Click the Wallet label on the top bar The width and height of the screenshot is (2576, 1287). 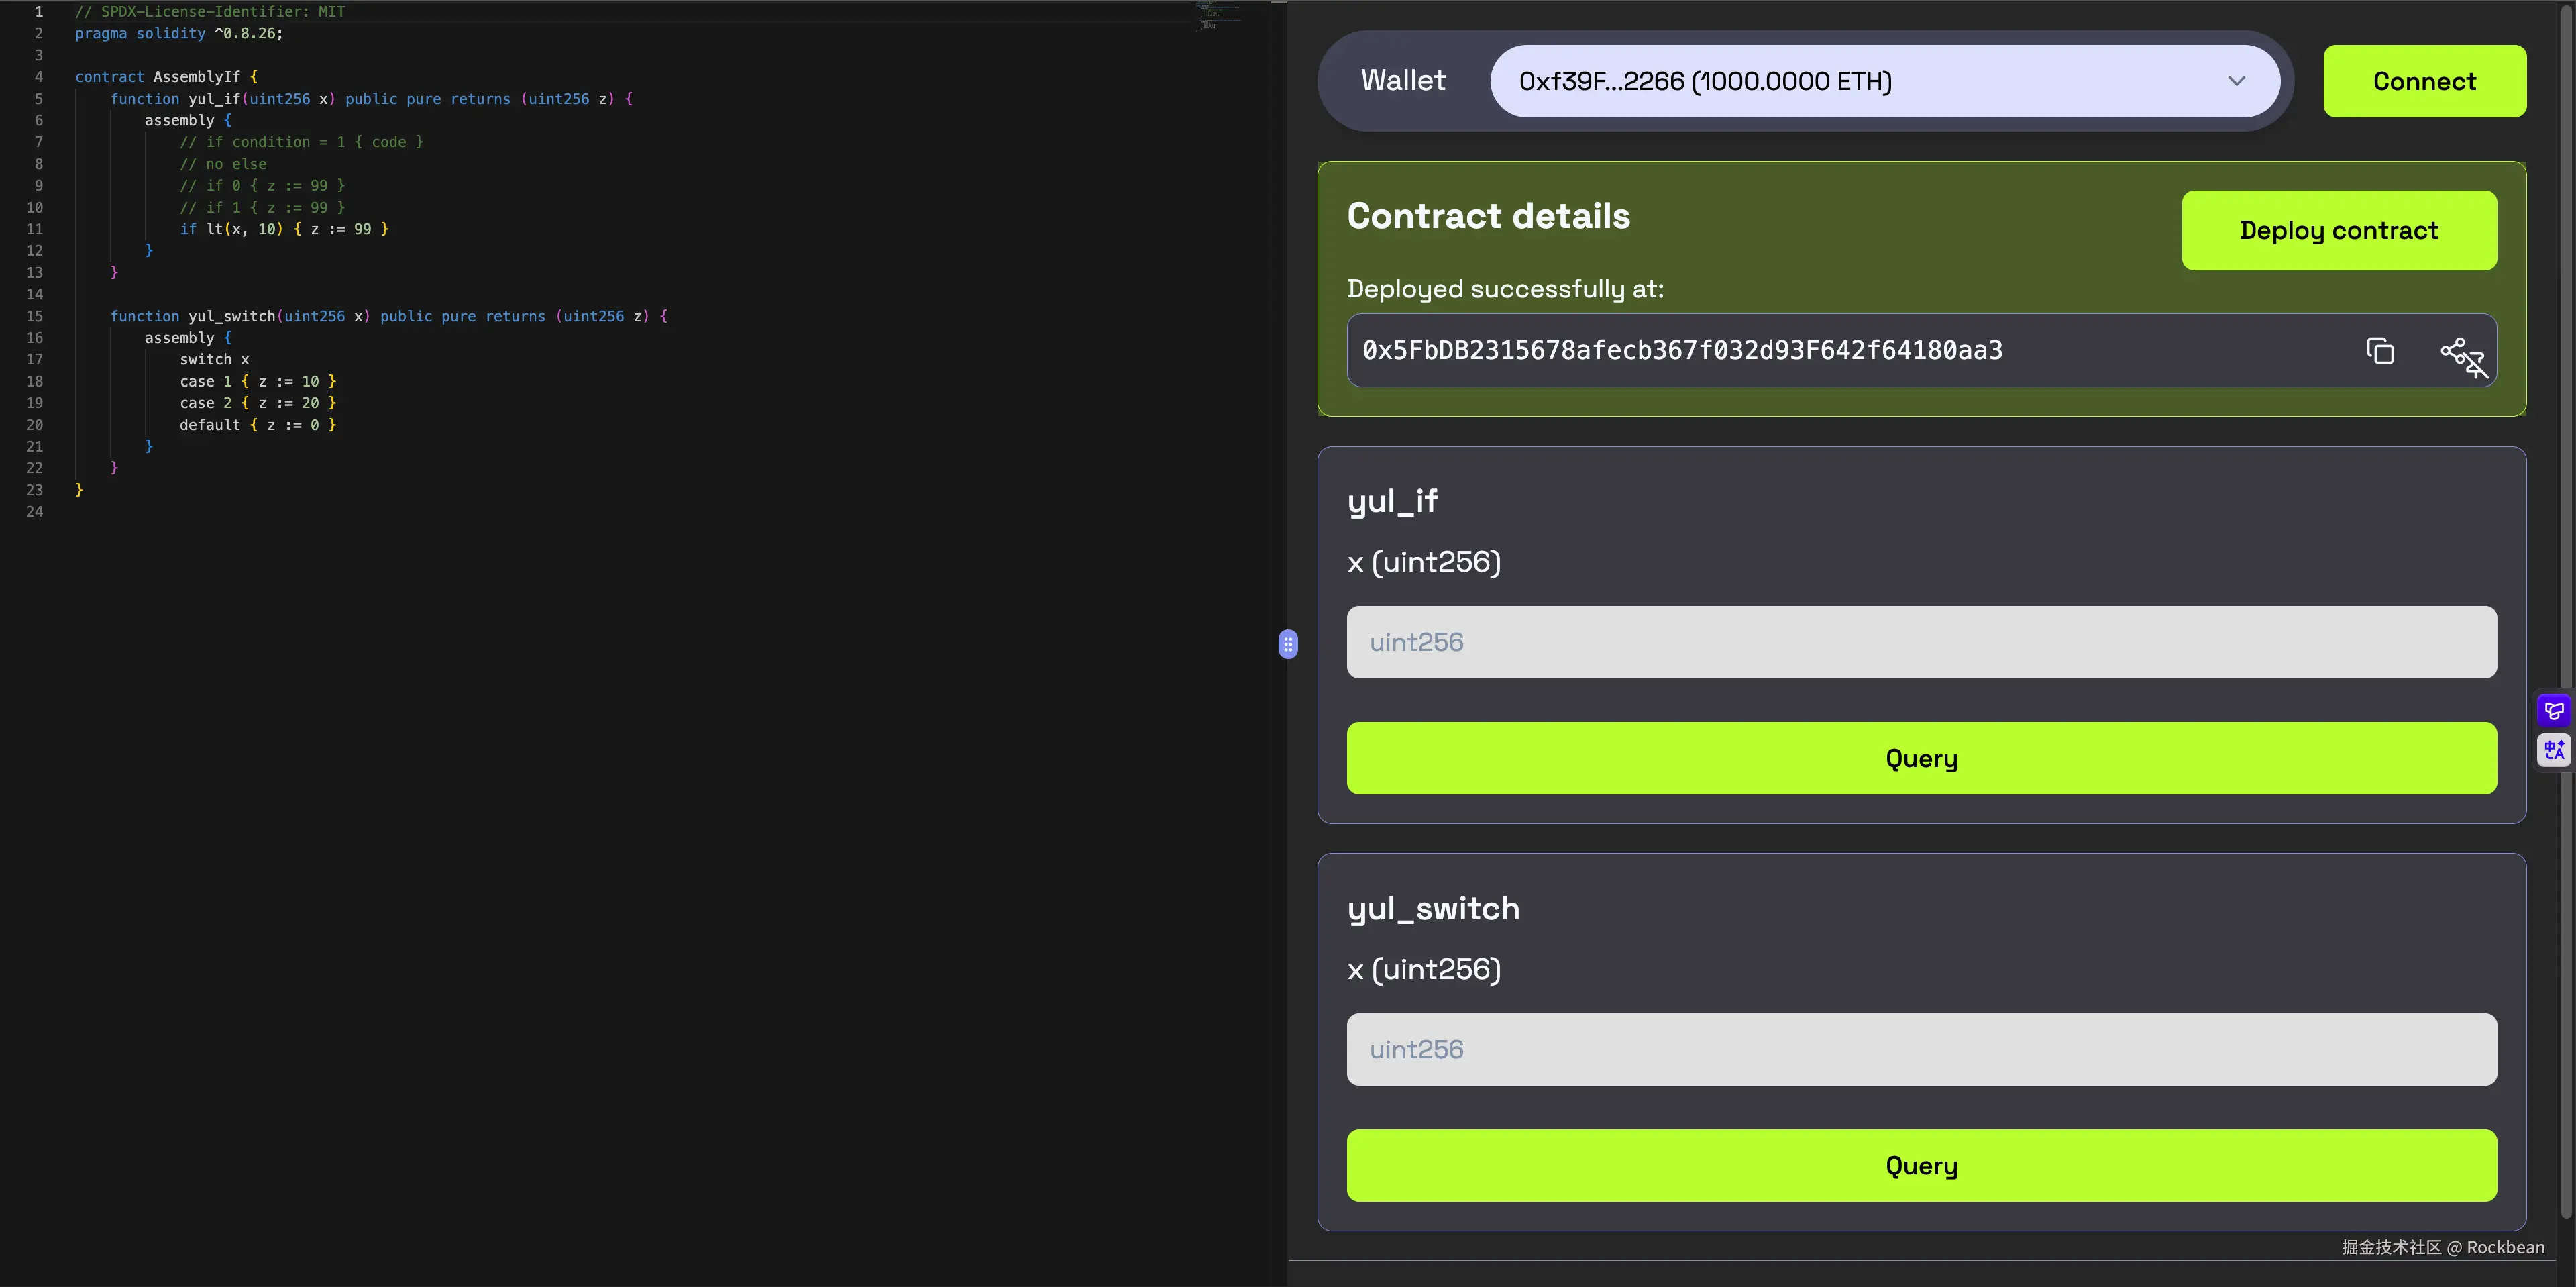1402,81
